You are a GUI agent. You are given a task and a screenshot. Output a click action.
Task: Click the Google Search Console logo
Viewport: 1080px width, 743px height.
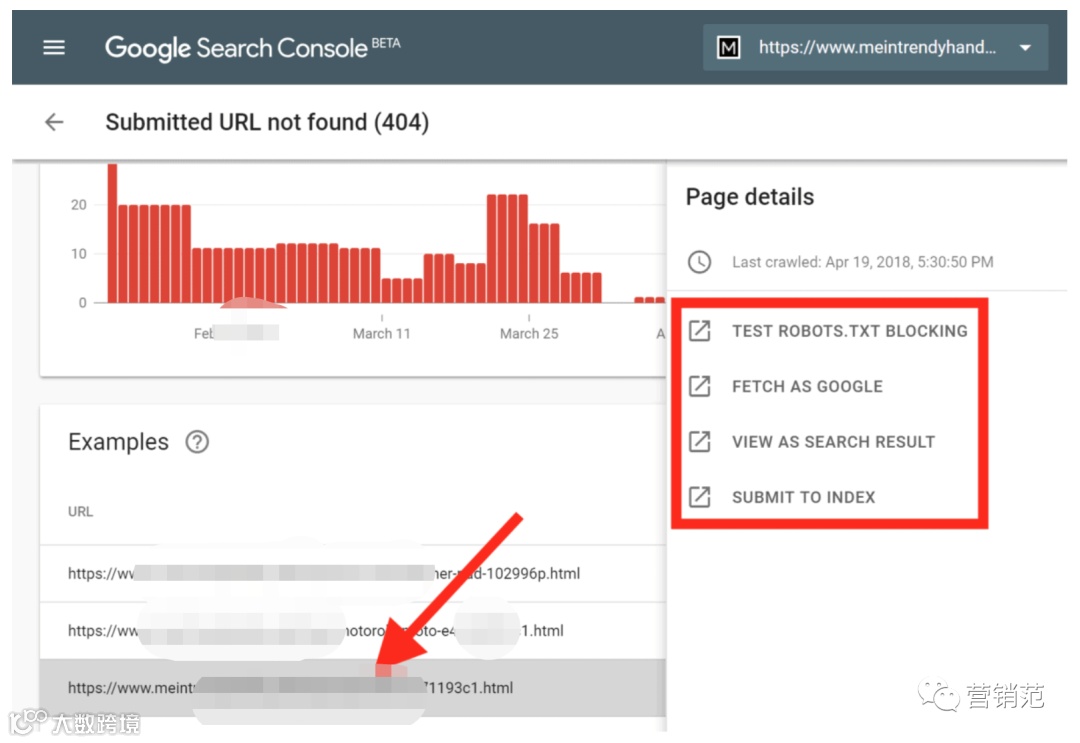[x=252, y=48]
